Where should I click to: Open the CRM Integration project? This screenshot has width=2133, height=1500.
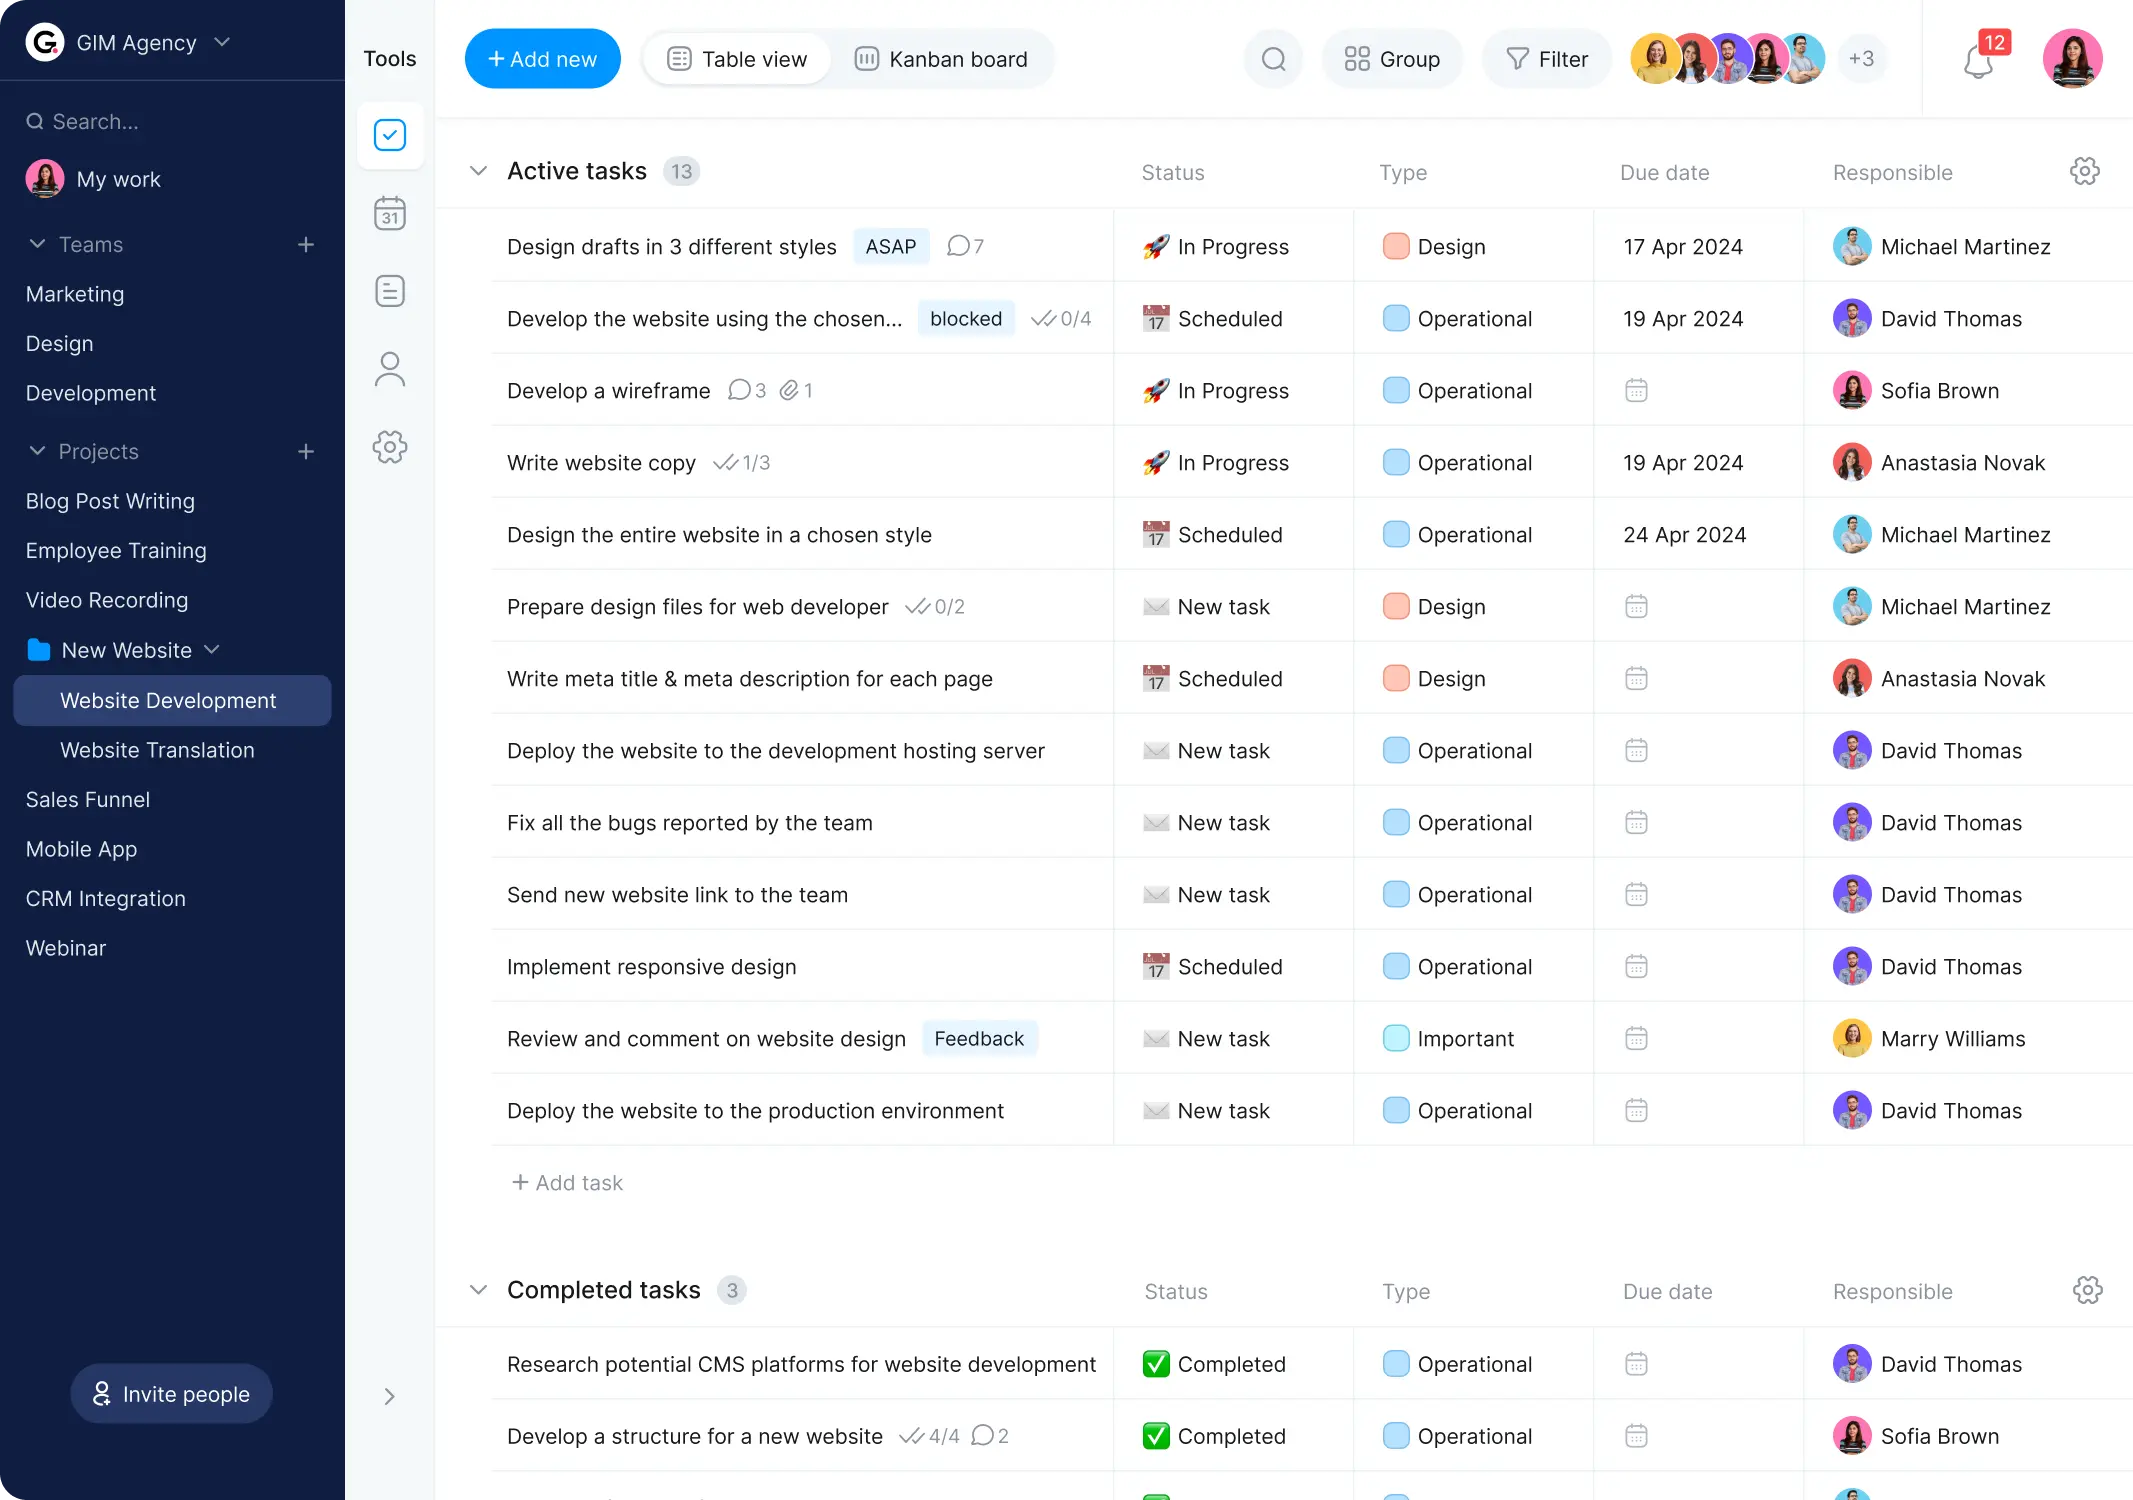105,898
